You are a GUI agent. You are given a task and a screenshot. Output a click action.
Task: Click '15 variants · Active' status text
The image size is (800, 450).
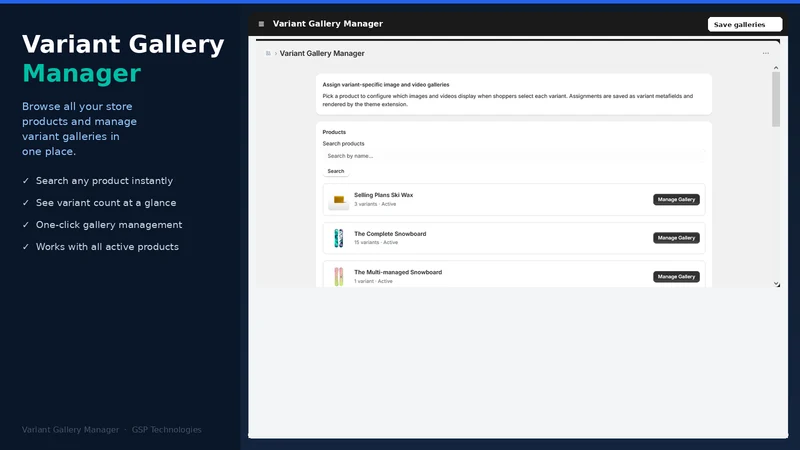(376, 242)
